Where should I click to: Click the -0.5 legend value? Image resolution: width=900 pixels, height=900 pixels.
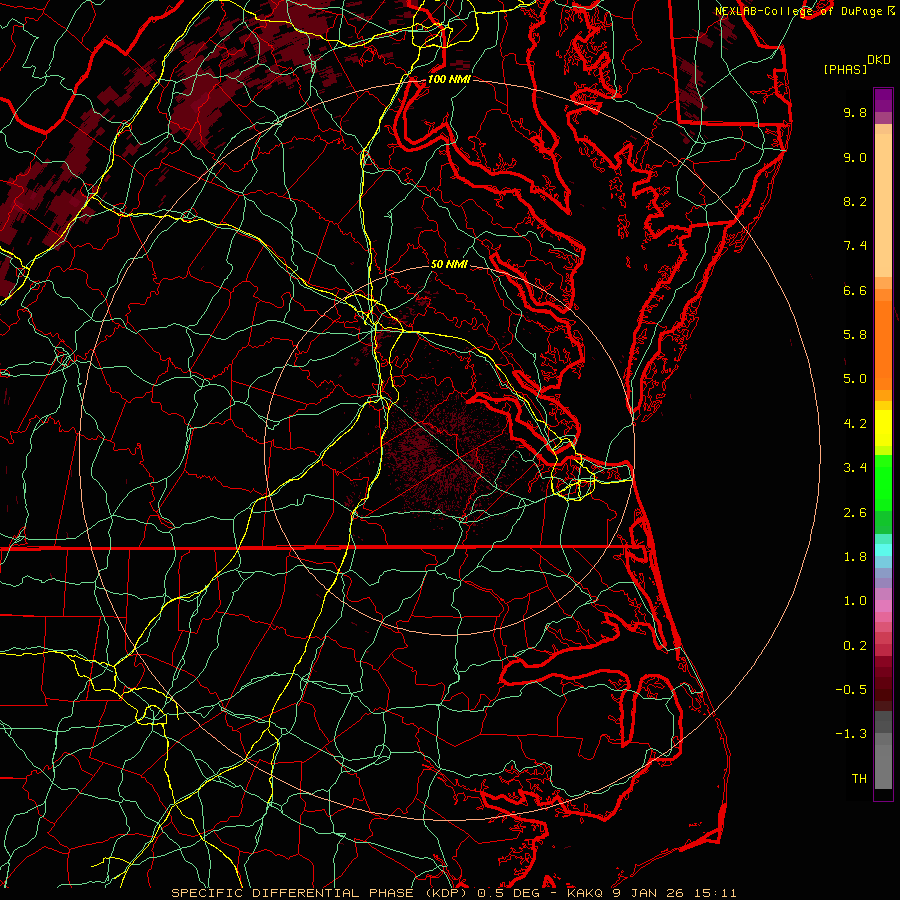click(851, 690)
